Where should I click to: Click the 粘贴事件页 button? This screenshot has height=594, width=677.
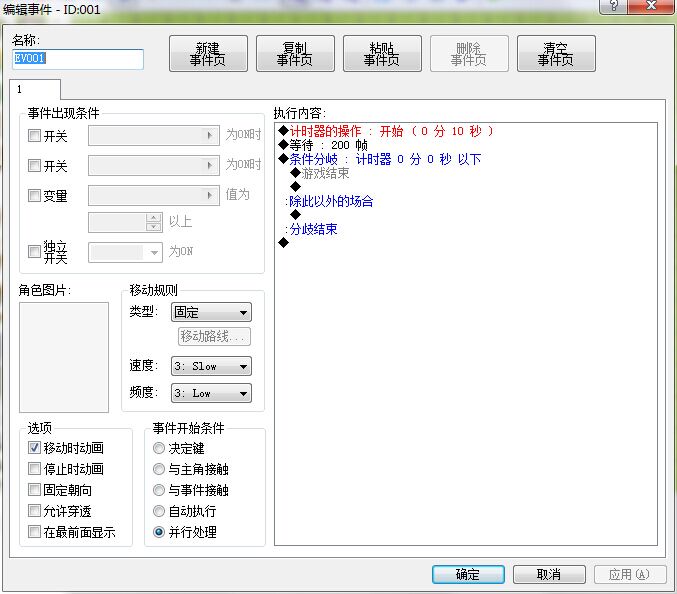[382, 54]
